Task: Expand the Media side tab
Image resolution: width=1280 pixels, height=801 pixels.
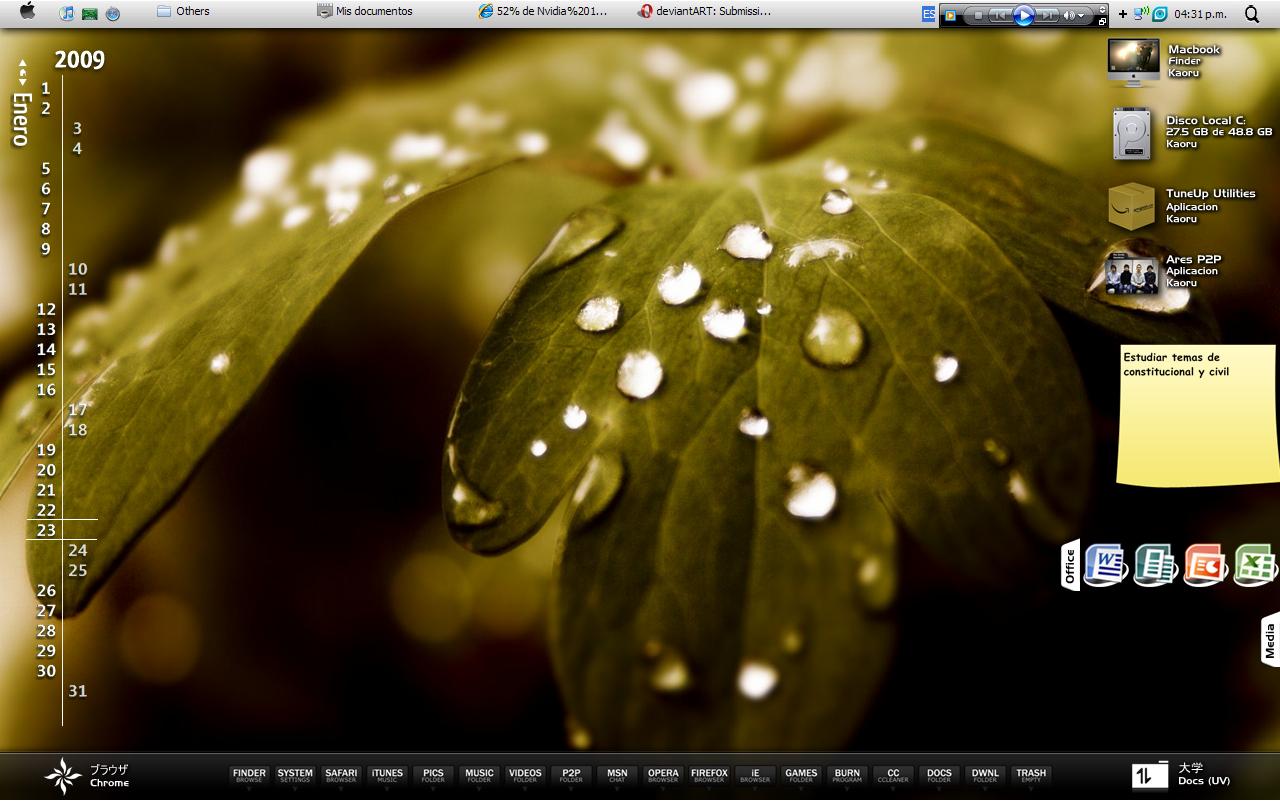Action: pyautogui.click(x=1270, y=640)
